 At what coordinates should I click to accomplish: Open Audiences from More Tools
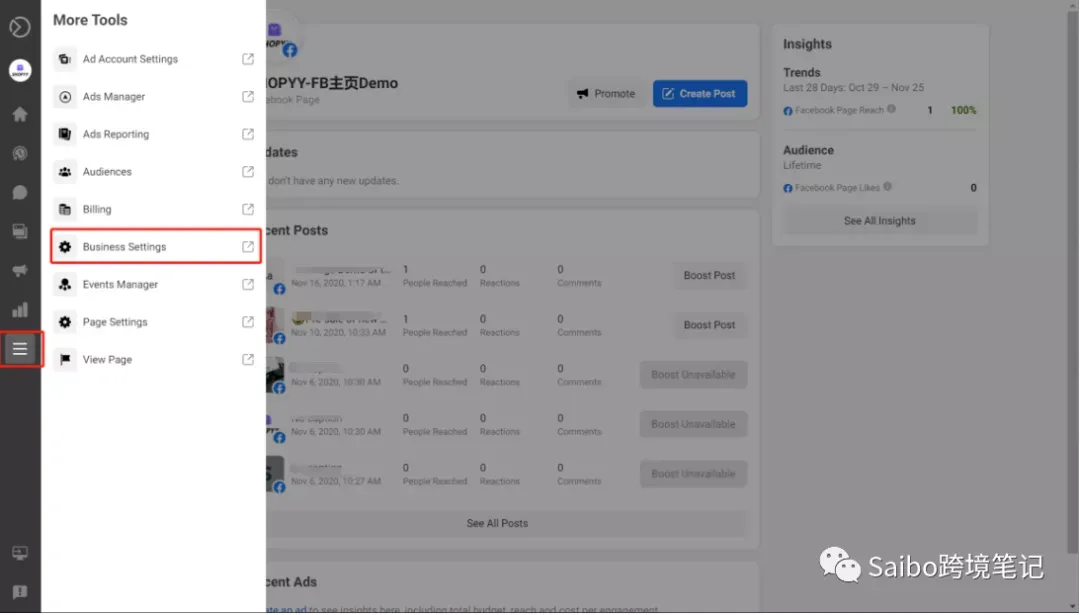[x=156, y=172]
